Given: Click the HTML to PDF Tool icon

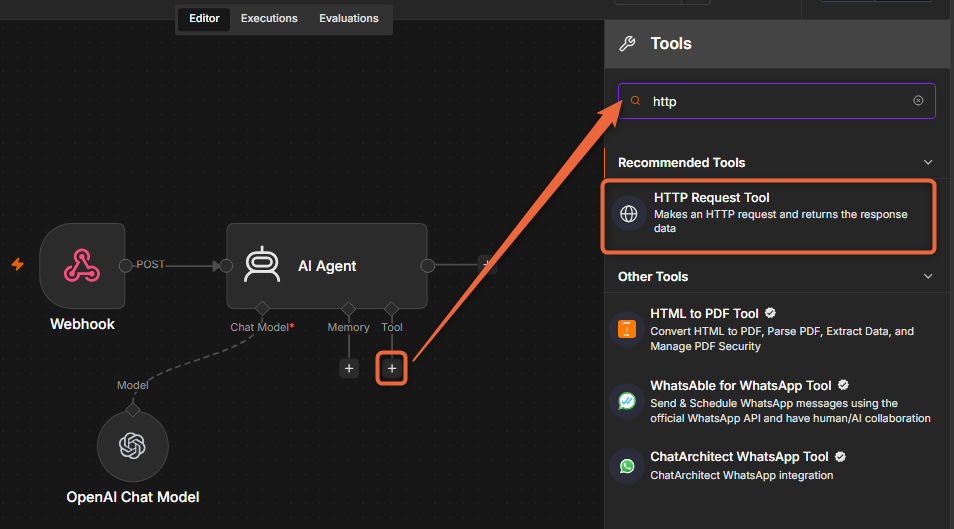Looking at the screenshot, I should (x=627, y=329).
